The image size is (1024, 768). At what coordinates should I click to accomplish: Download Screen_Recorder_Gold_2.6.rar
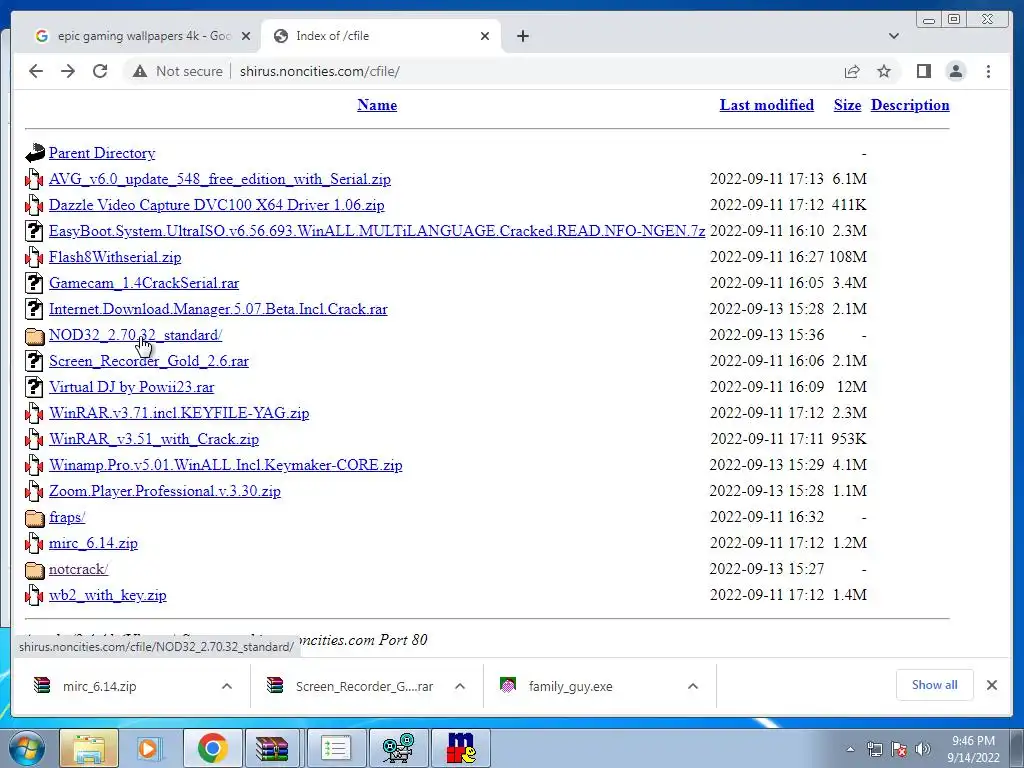click(x=149, y=361)
